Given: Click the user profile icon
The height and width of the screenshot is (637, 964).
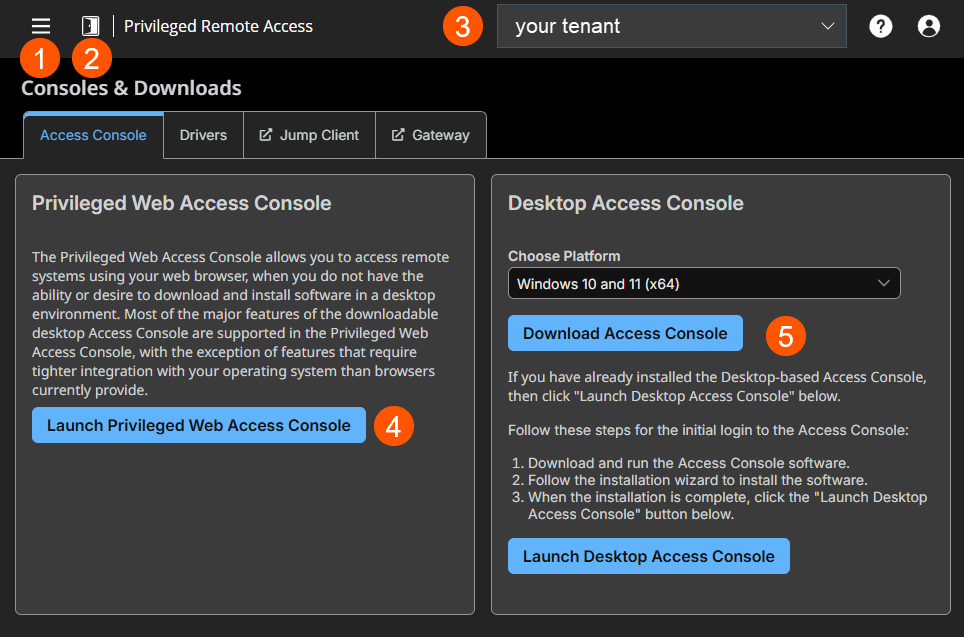Looking at the screenshot, I should click(x=928, y=26).
